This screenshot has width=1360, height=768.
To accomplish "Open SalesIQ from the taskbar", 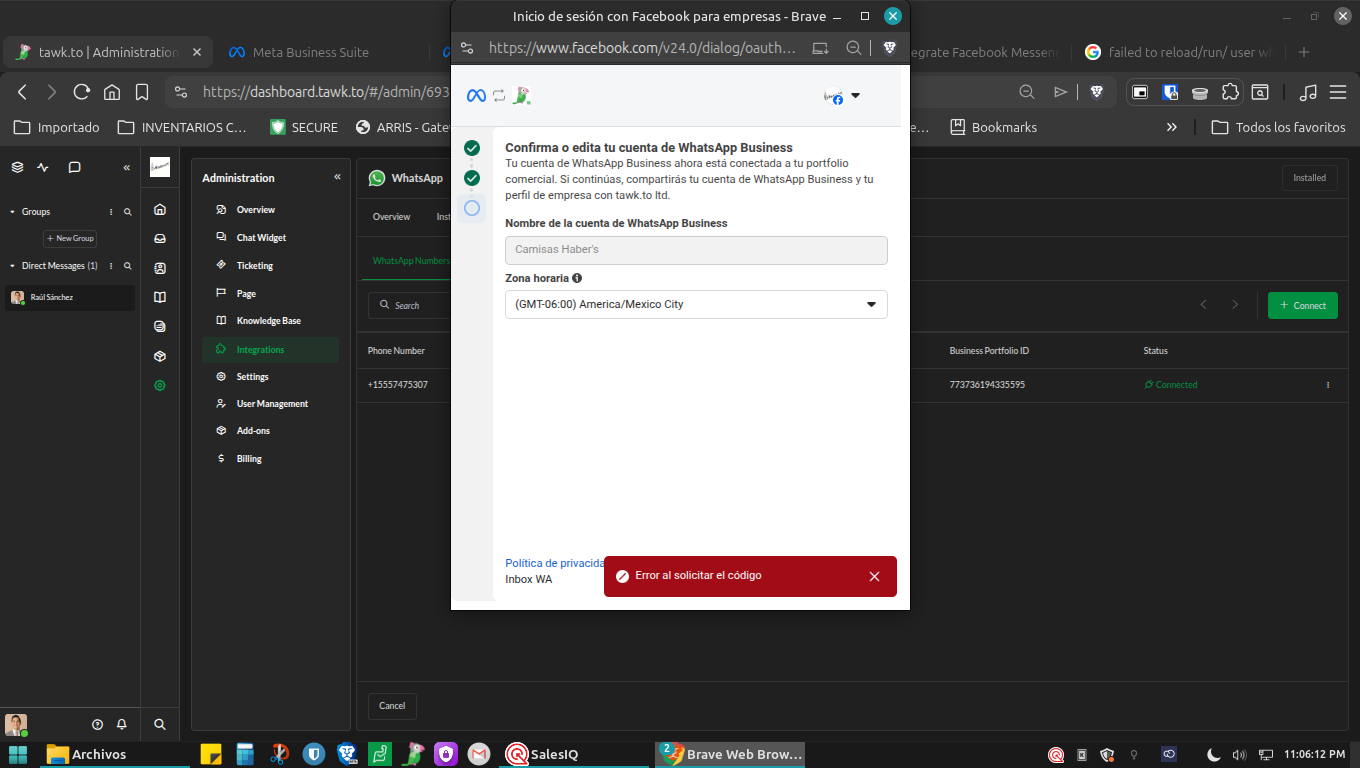I will pos(543,754).
